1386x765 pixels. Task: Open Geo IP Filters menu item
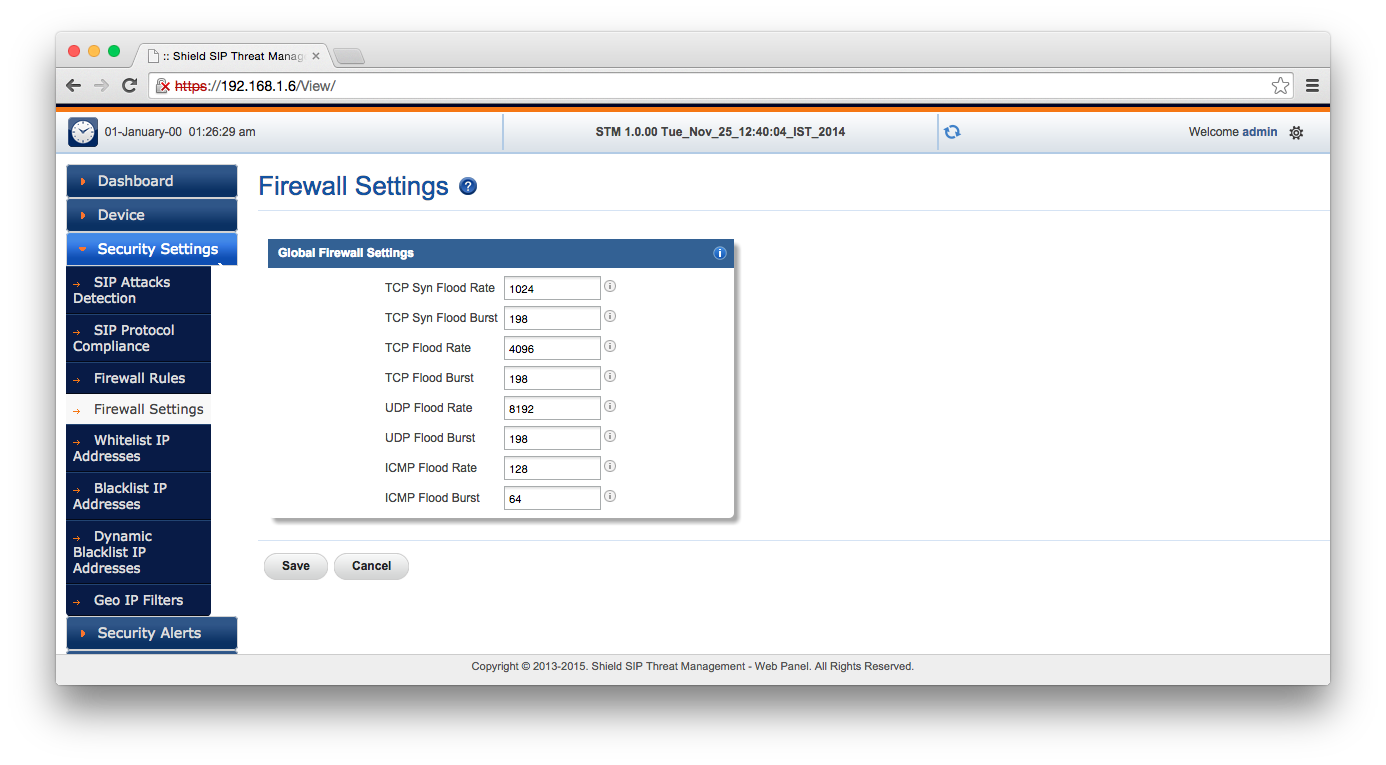click(x=138, y=600)
